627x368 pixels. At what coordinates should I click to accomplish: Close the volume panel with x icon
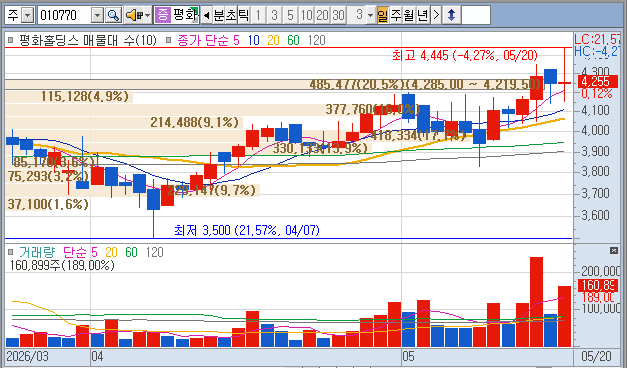(614, 250)
